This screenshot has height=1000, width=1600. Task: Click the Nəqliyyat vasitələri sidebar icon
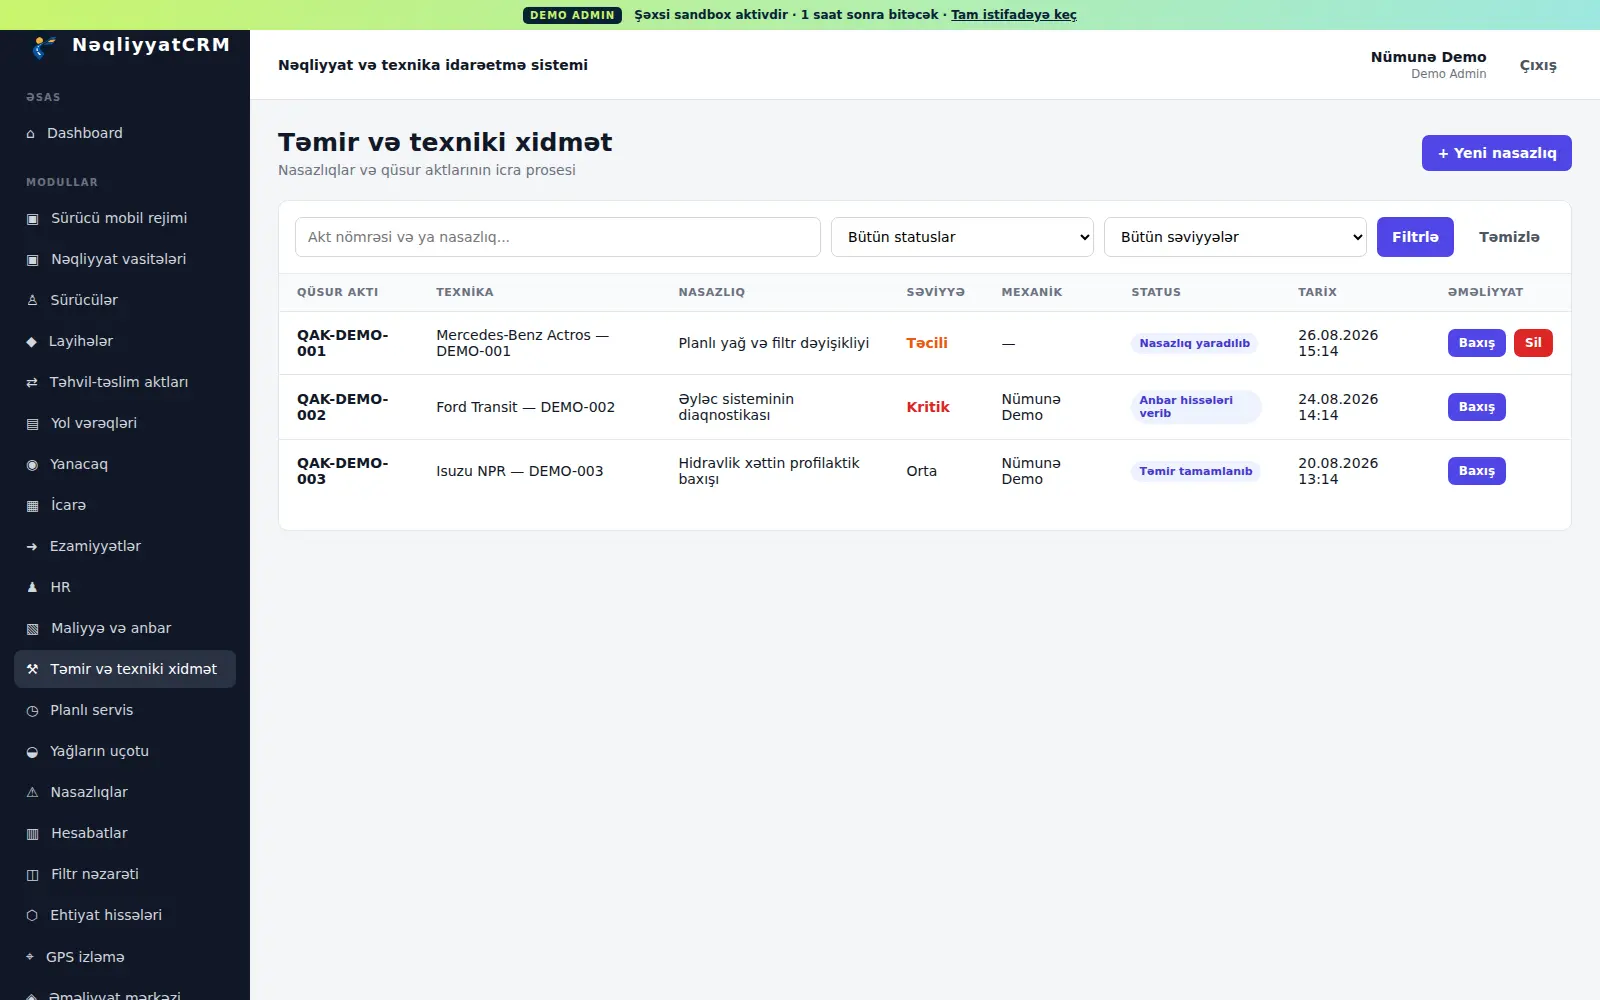click(x=32, y=260)
